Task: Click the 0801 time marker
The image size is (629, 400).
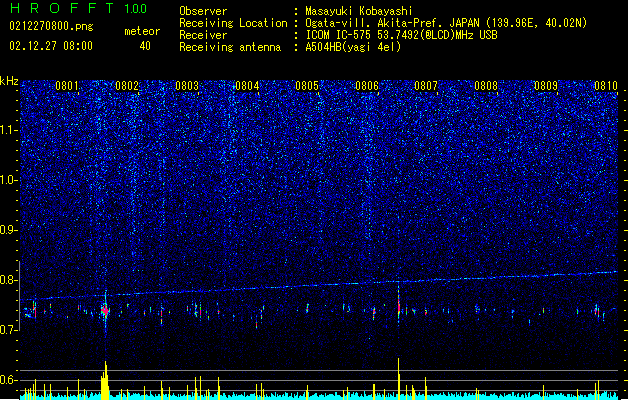Action: tap(67, 86)
